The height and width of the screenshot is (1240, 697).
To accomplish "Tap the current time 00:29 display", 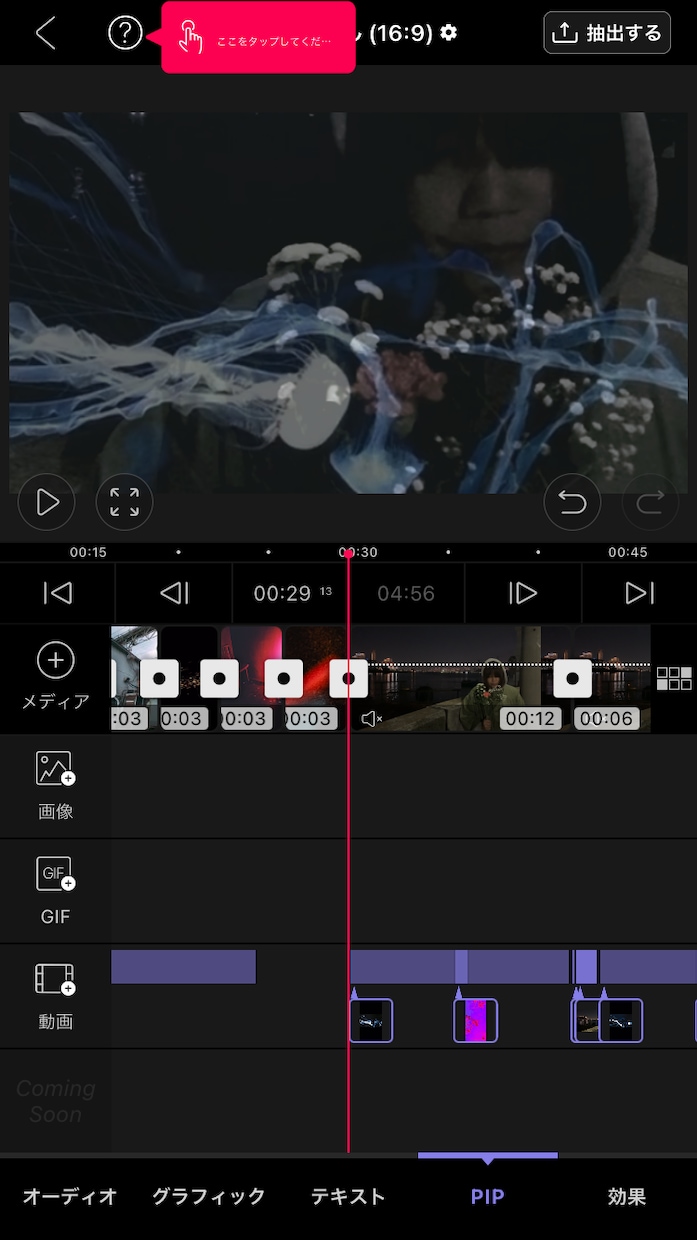I will click(x=292, y=593).
